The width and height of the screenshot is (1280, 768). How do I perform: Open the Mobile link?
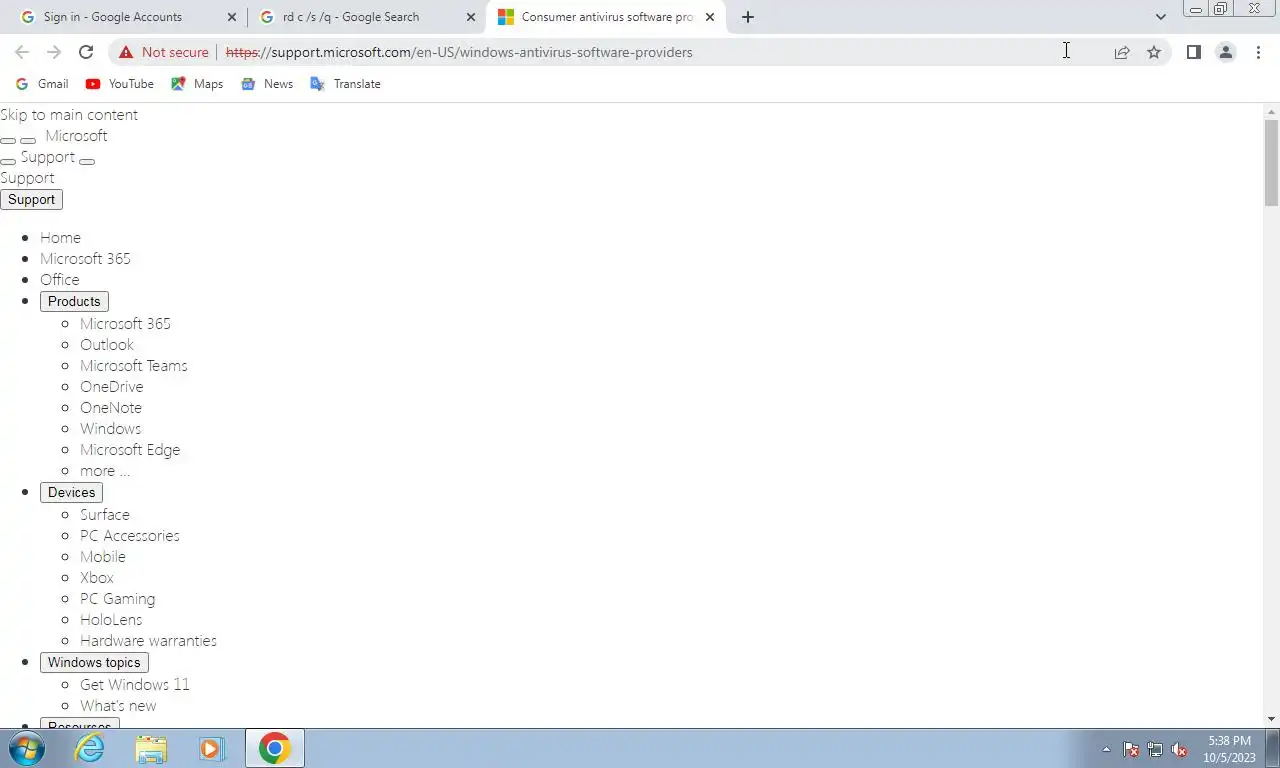(103, 557)
